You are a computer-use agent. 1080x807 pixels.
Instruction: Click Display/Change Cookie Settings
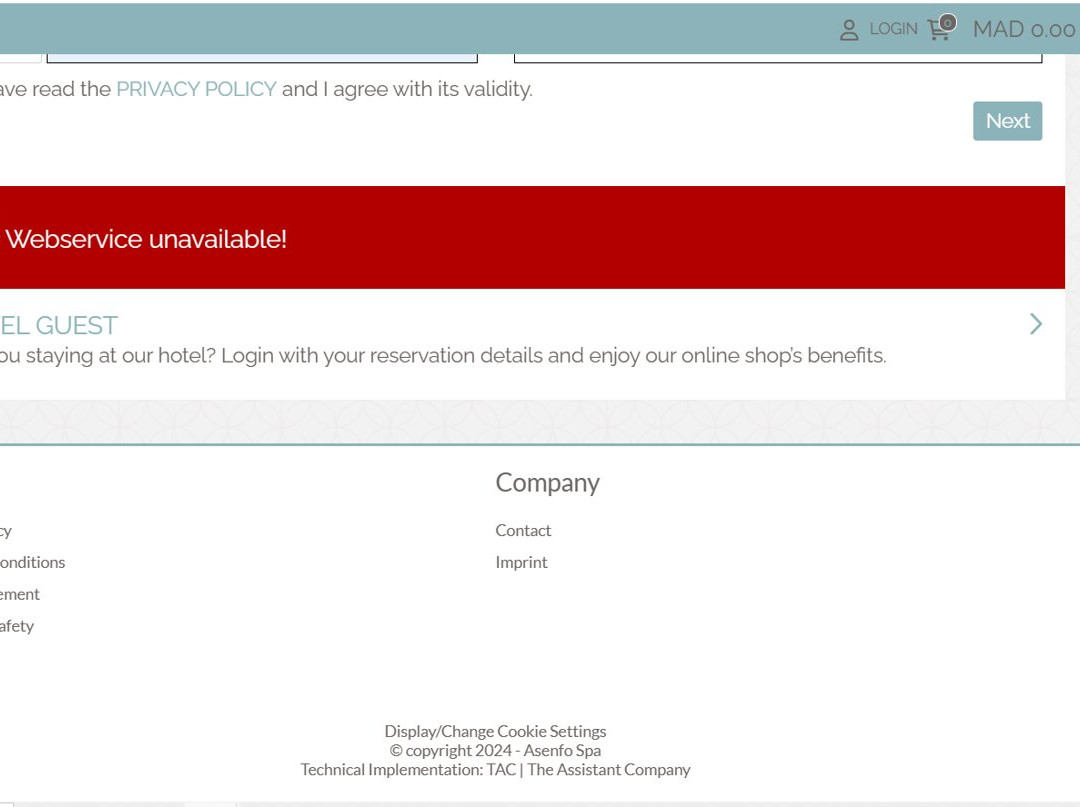(x=495, y=731)
